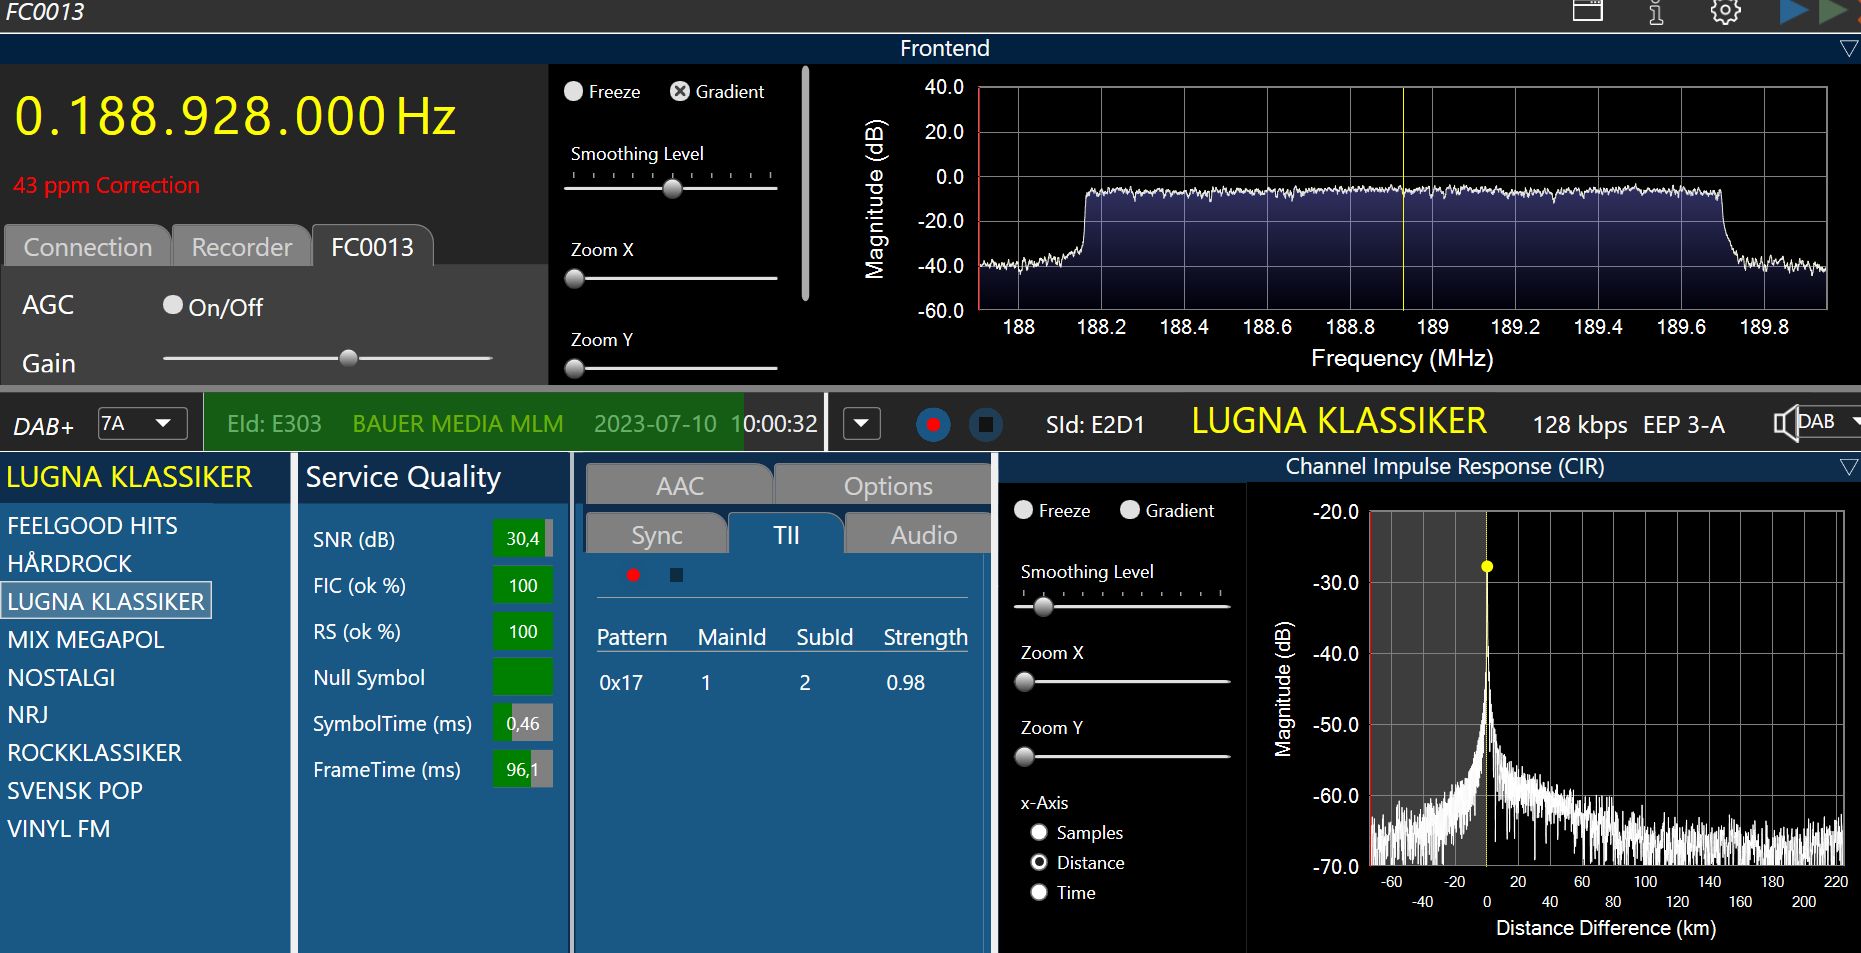Open the 7A channel dropdown
The height and width of the screenshot is (953, 1861).
coord(142,424)
